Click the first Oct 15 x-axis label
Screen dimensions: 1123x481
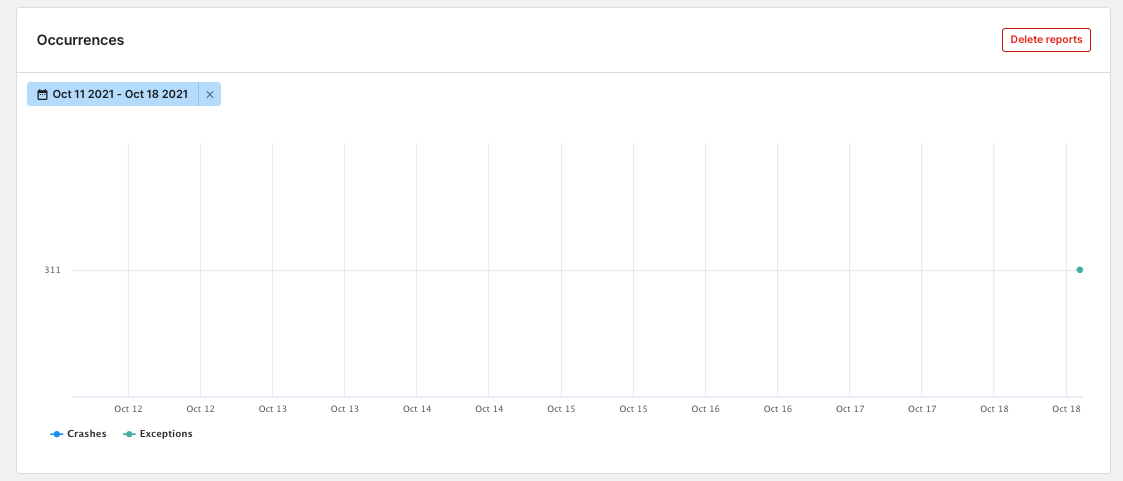coord(561,409)
